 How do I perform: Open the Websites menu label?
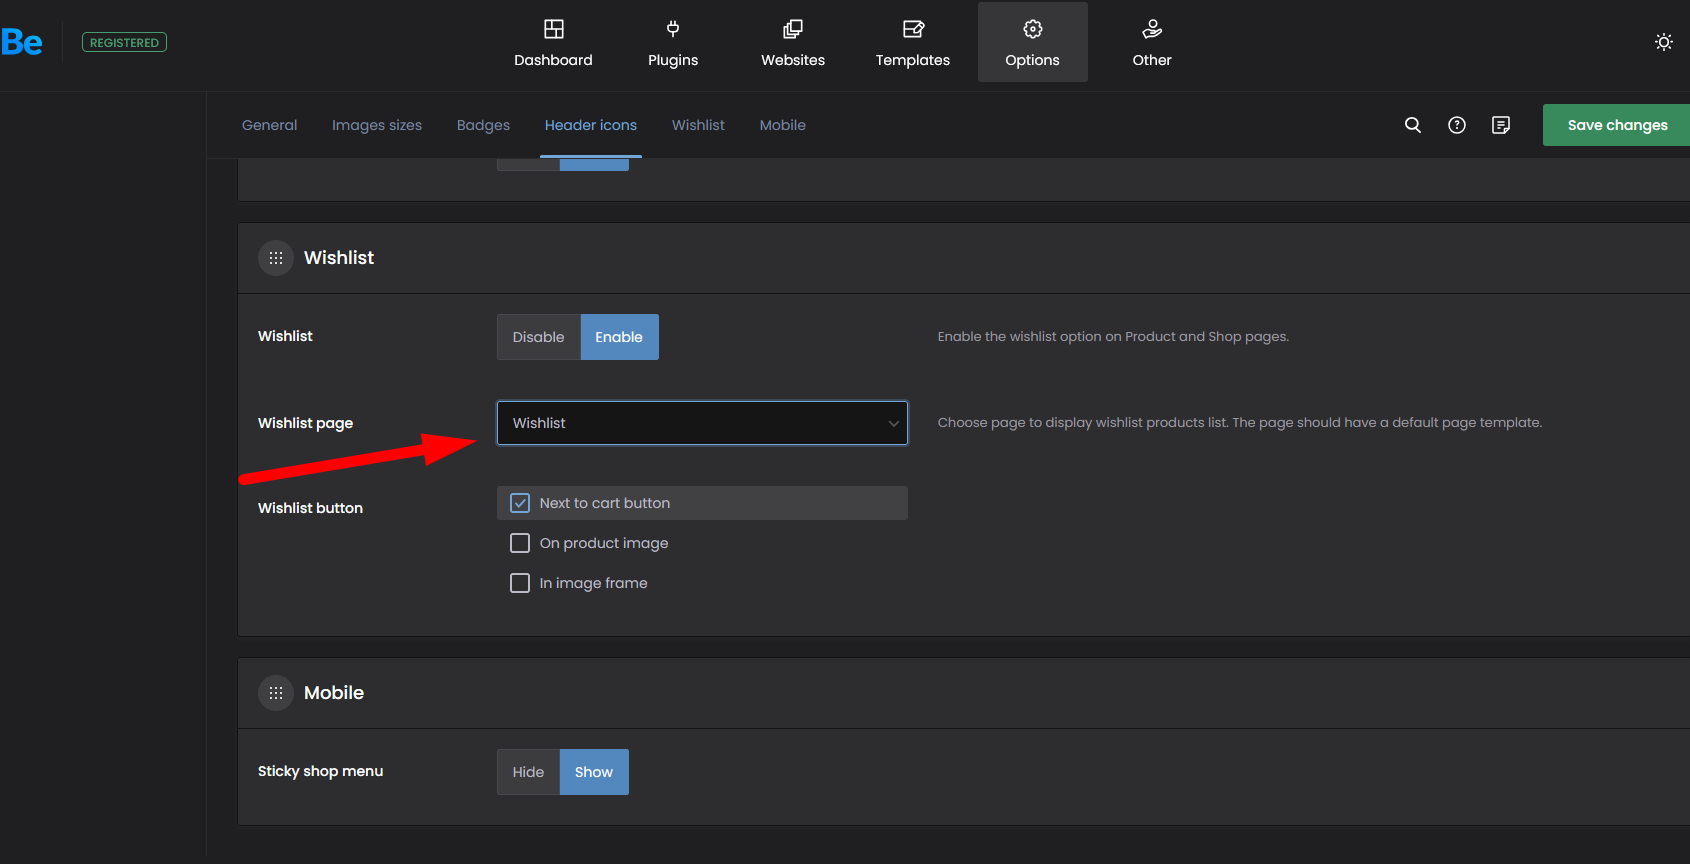[793, 60]
